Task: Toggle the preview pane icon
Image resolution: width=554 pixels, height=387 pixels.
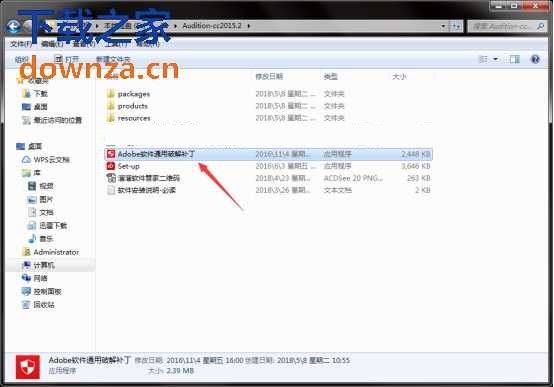Action: click(515, 59)
